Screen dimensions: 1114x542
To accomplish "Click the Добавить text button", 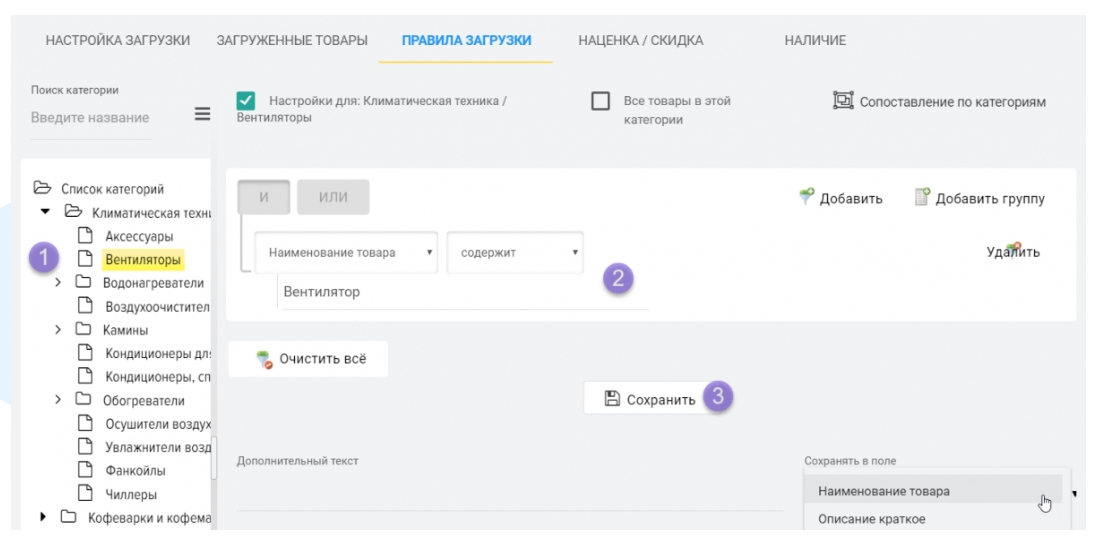I will point(851,199).
